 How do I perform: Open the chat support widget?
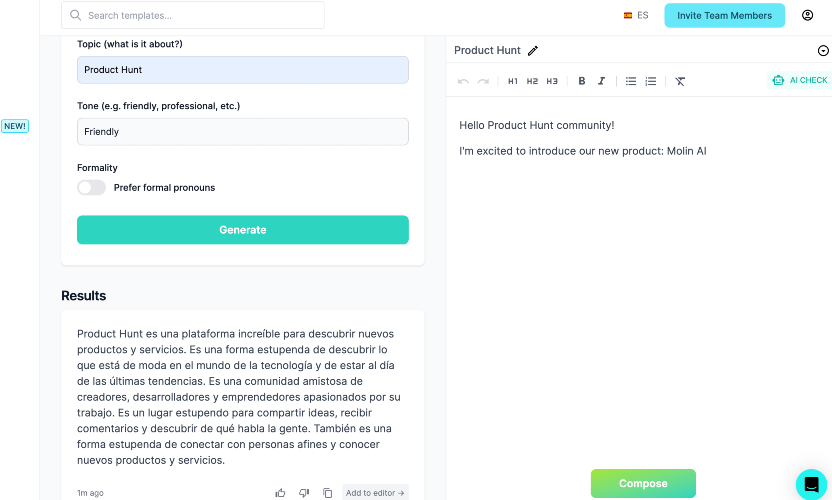point(811,484)
